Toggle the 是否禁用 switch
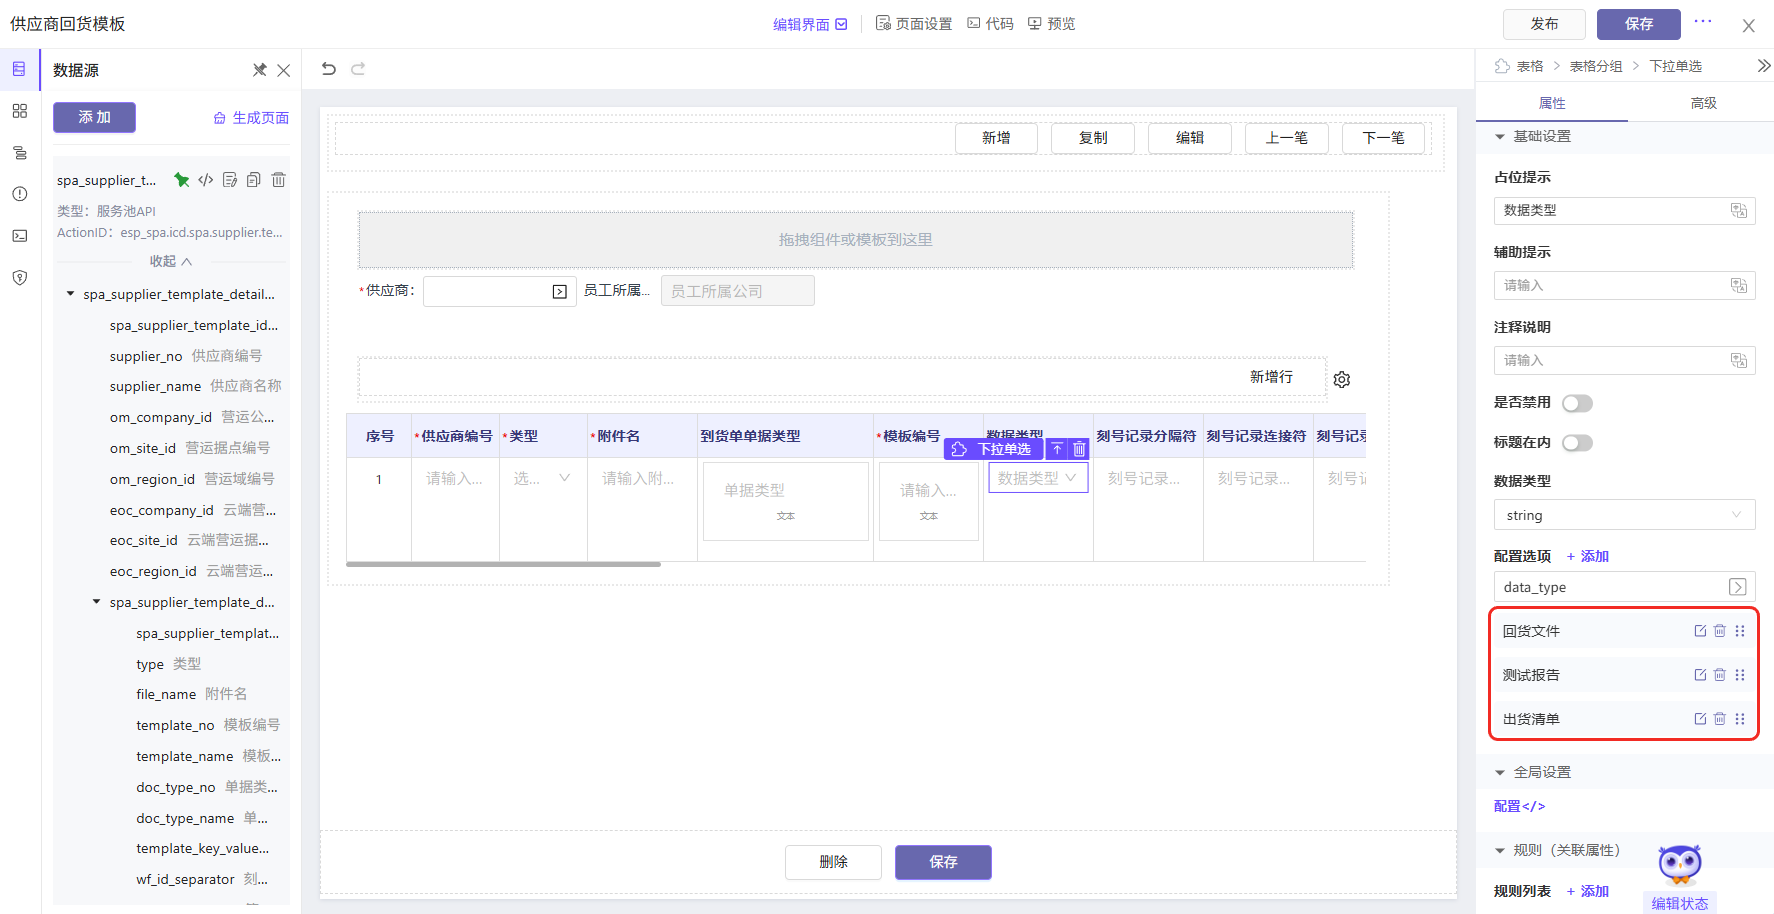This screenshot has height=914, width=1774. pos(1577,403)
